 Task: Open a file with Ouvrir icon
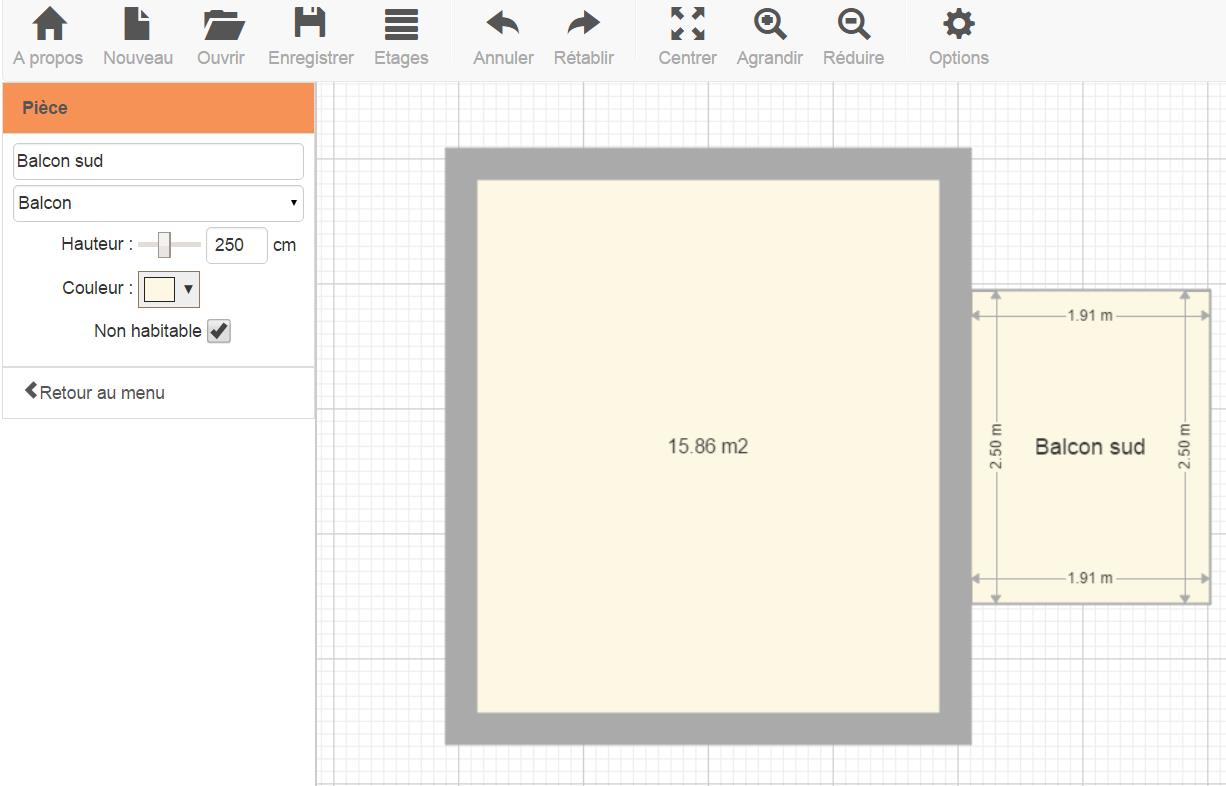221,25
